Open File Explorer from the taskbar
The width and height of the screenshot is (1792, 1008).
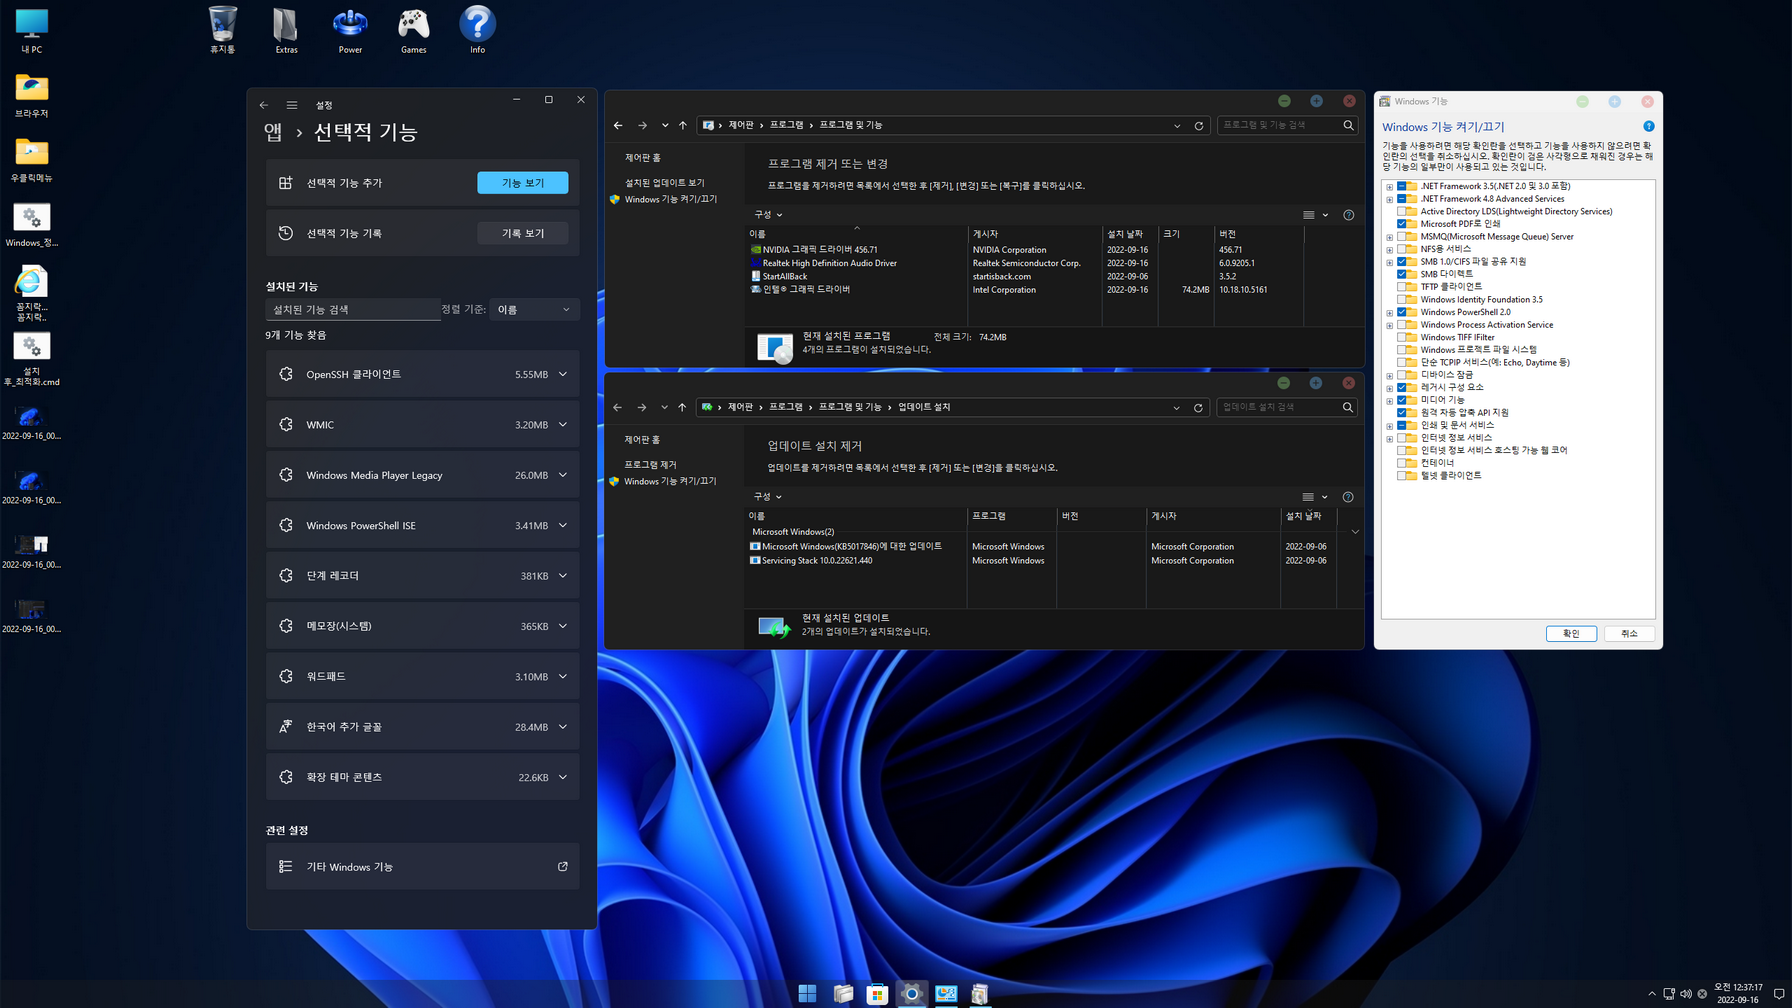click(x=843, y=993)
